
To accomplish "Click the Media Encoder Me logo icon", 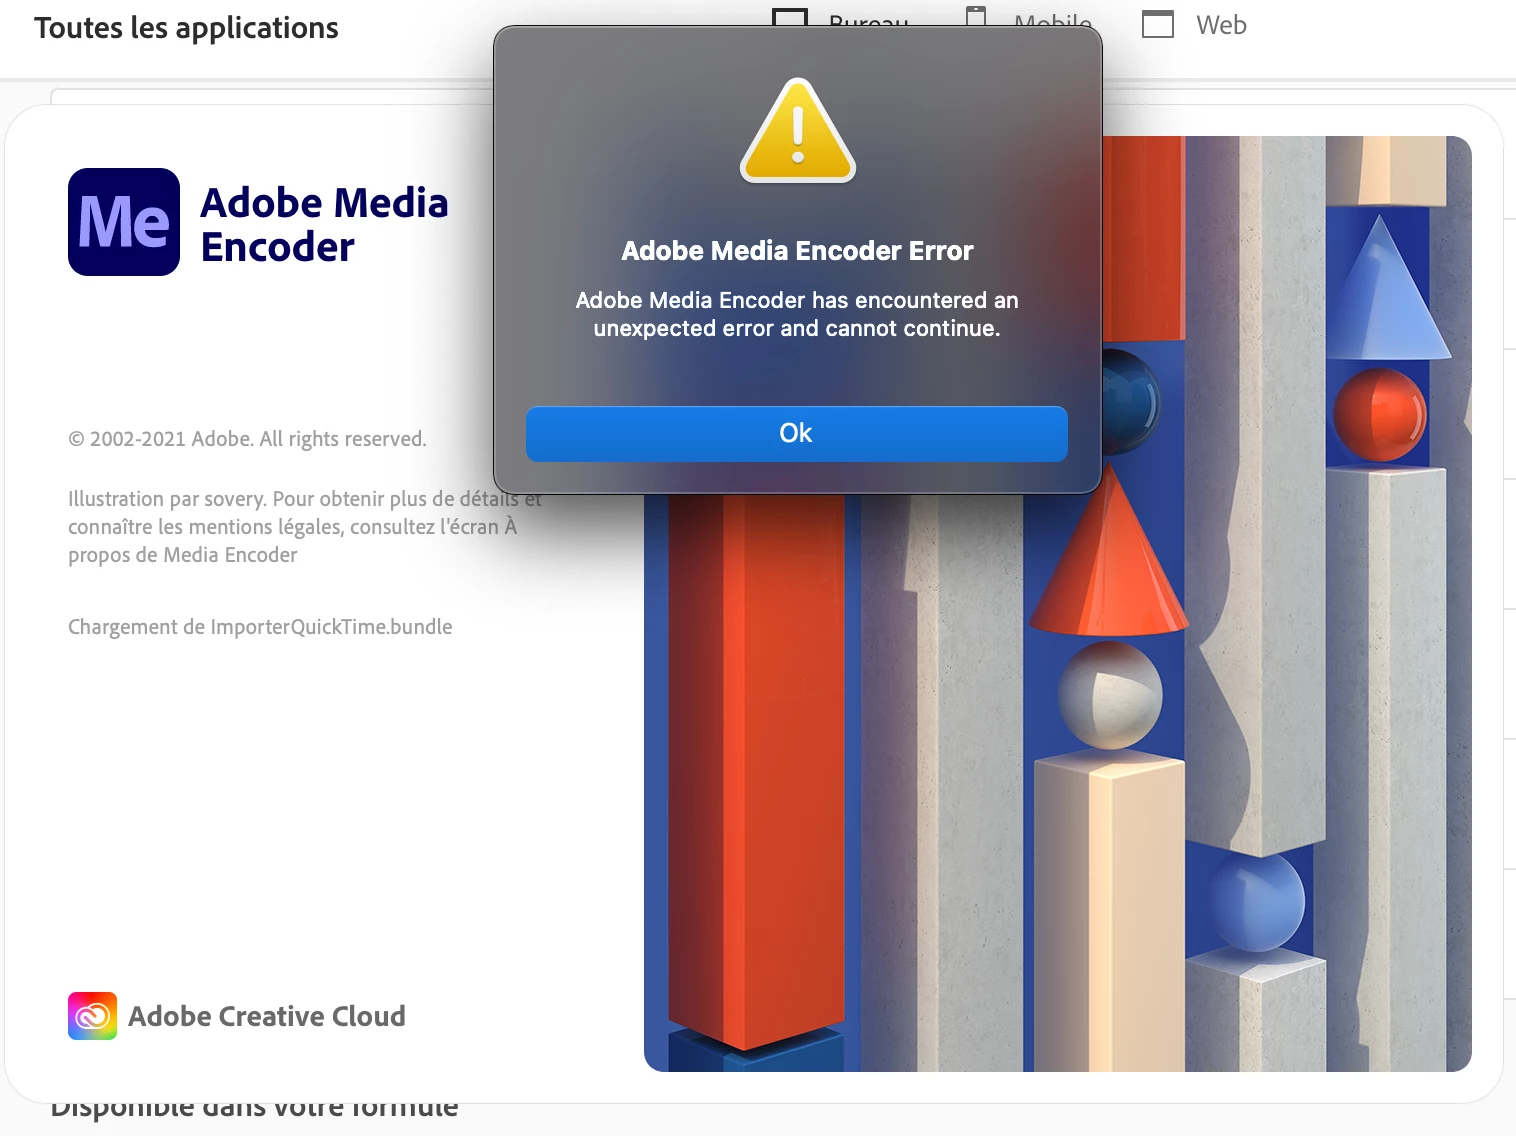I will click(124, 222).
